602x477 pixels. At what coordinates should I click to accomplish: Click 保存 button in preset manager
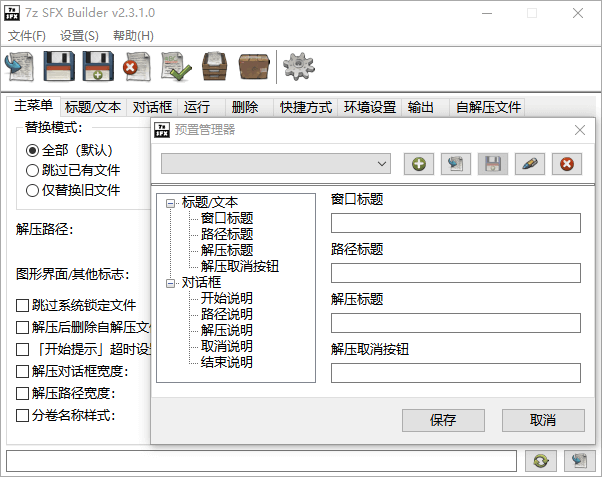tap(443, 420)
